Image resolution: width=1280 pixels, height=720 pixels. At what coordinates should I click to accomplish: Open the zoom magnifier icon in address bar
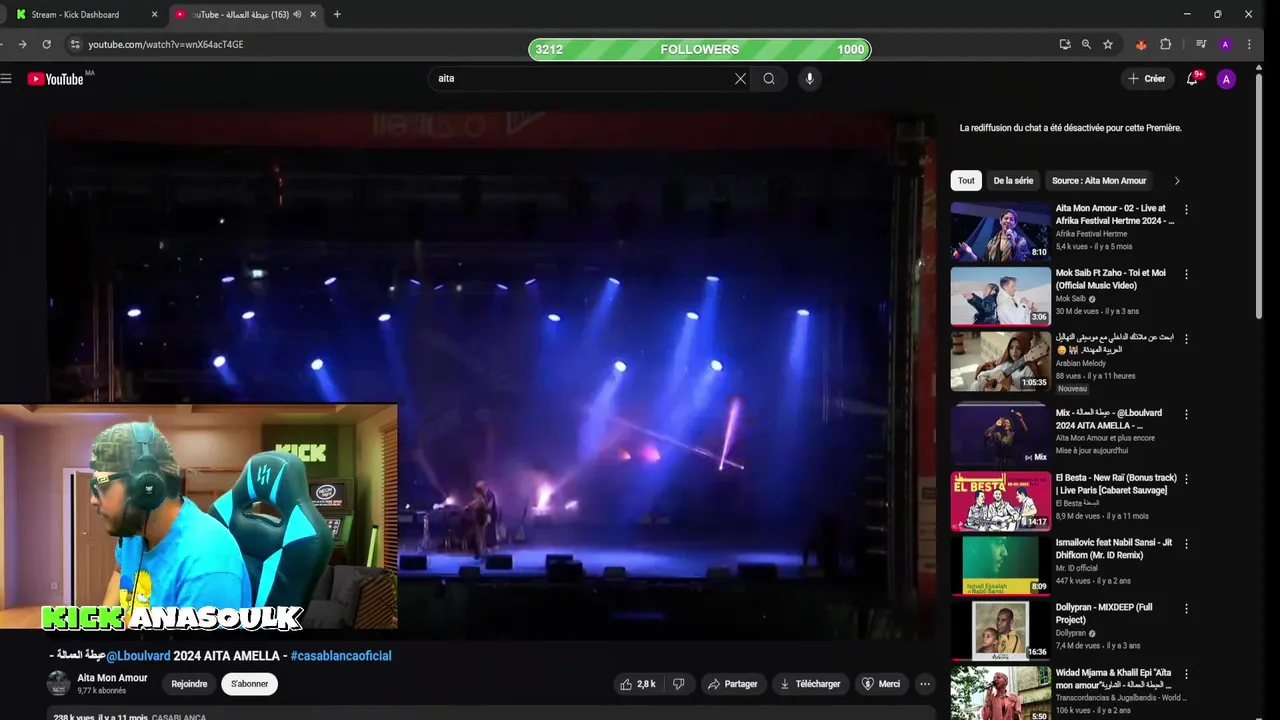1086,45
